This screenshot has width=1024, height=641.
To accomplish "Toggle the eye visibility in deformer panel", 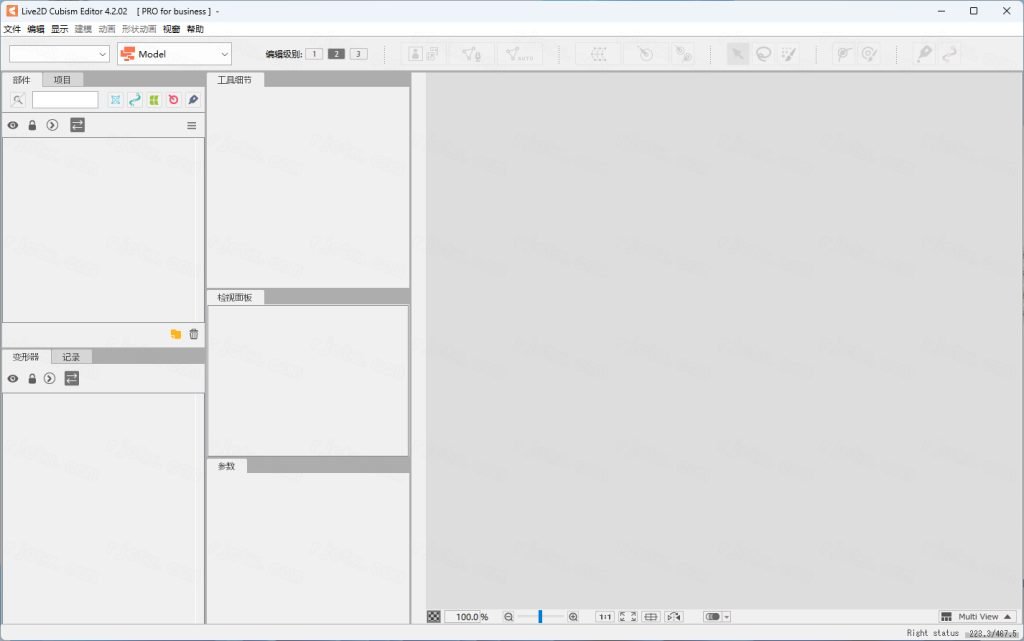I will [x=13, y=379].
